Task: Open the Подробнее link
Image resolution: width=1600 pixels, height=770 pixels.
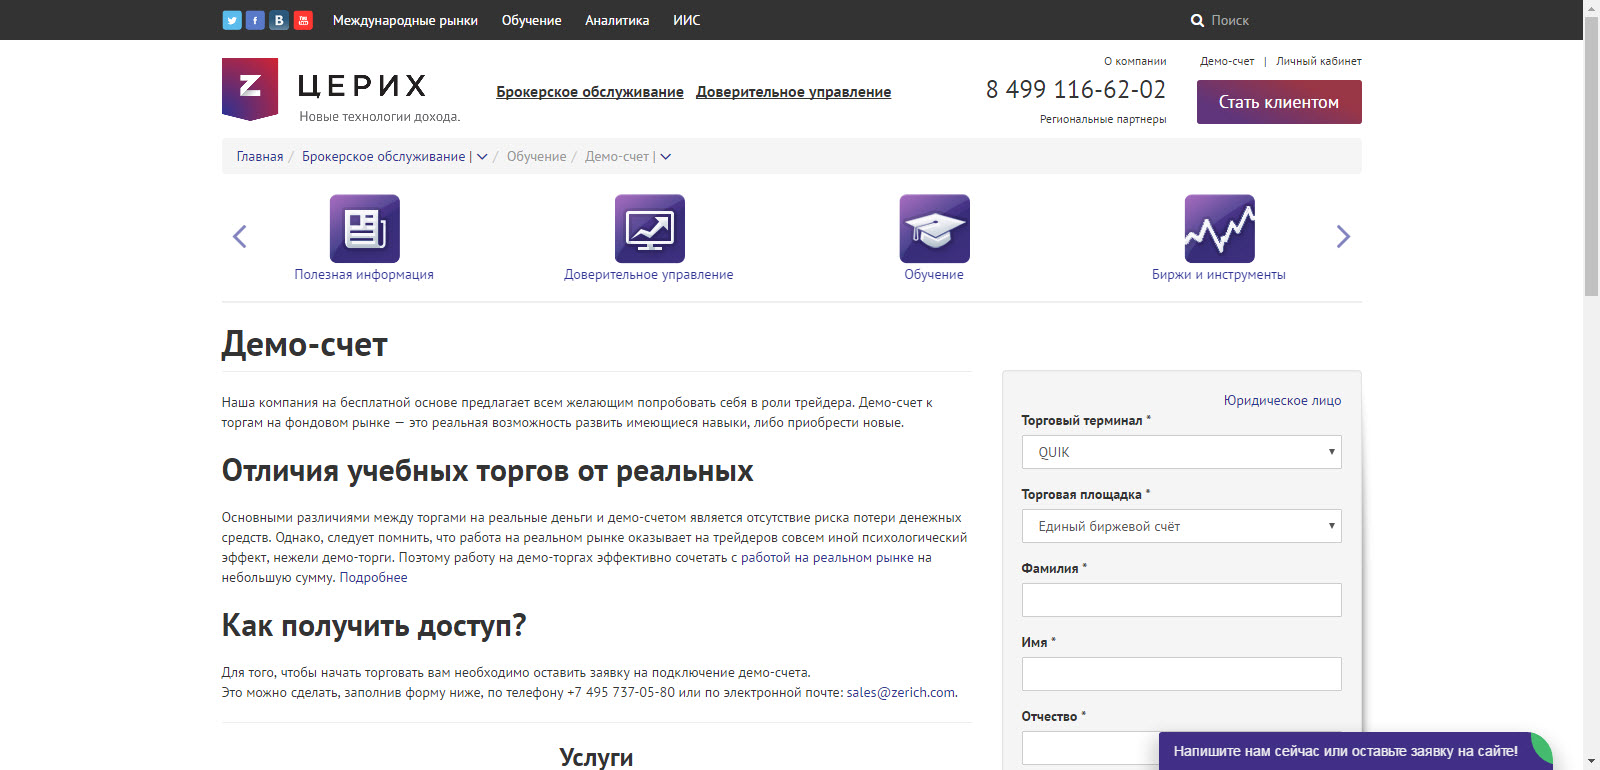Action: (373, 578)
